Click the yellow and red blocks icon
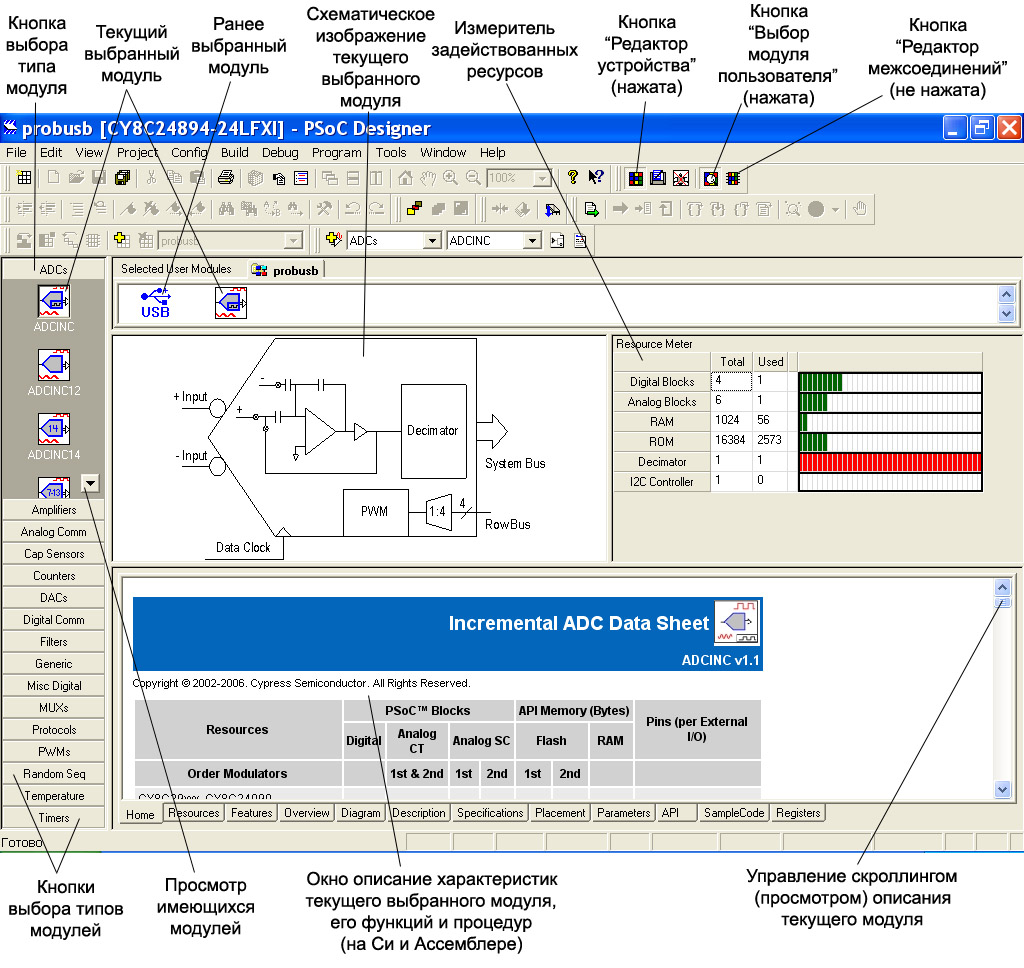1024x968 pixels. click(x=414, y=209)
